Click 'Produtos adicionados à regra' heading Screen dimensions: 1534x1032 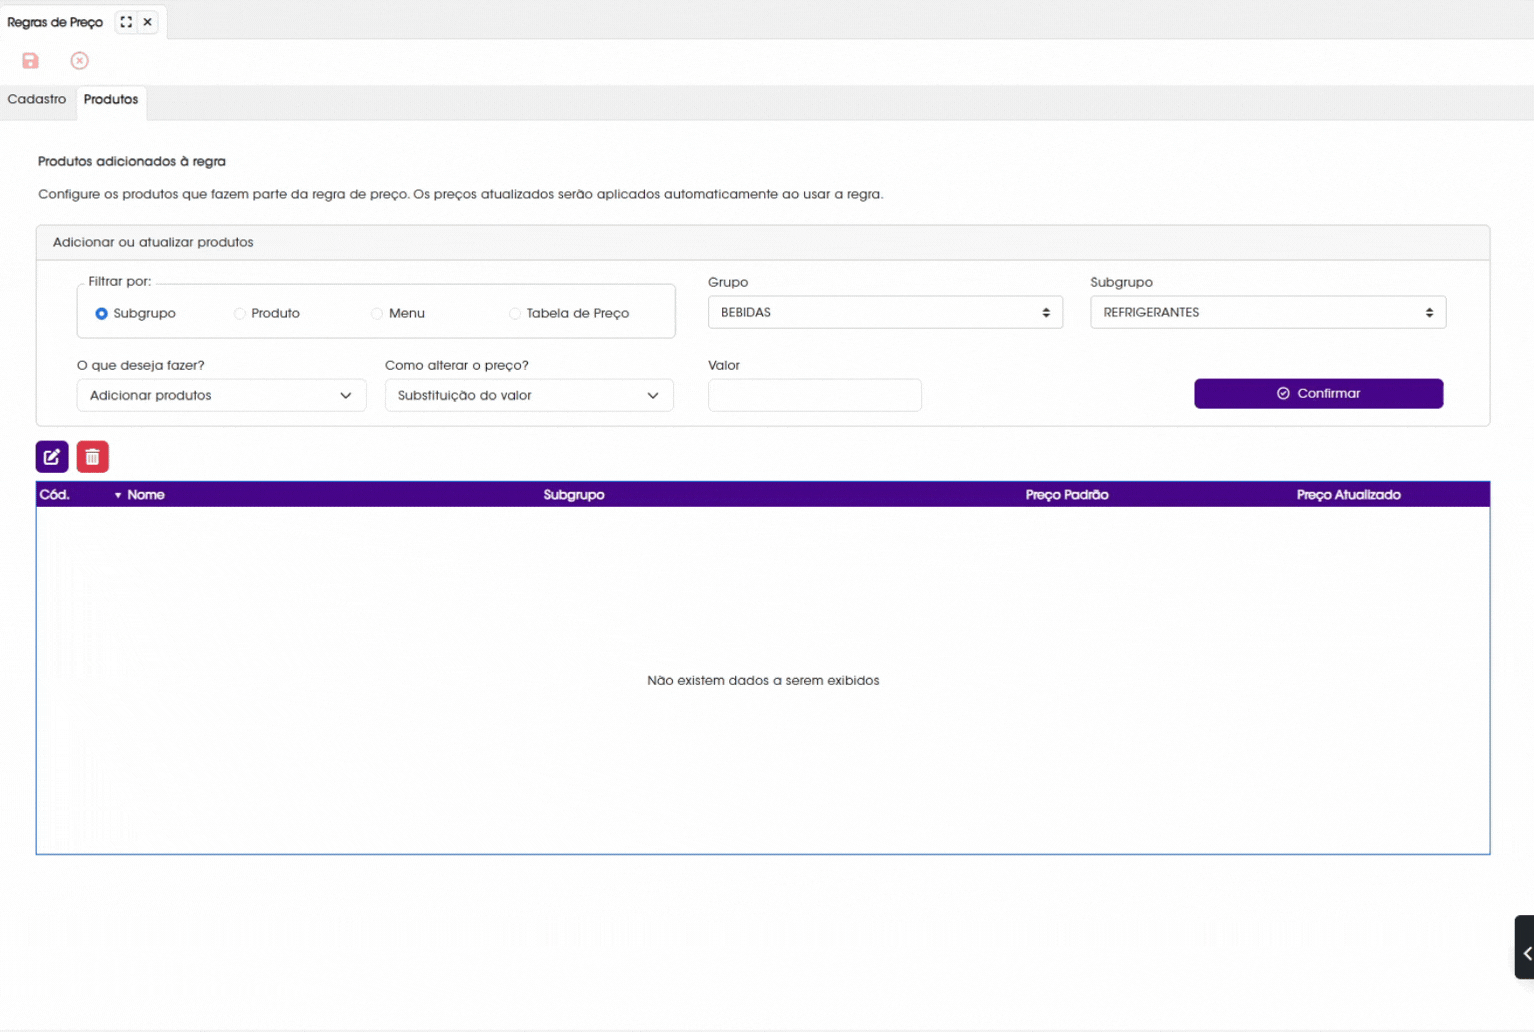coord(132,161)
